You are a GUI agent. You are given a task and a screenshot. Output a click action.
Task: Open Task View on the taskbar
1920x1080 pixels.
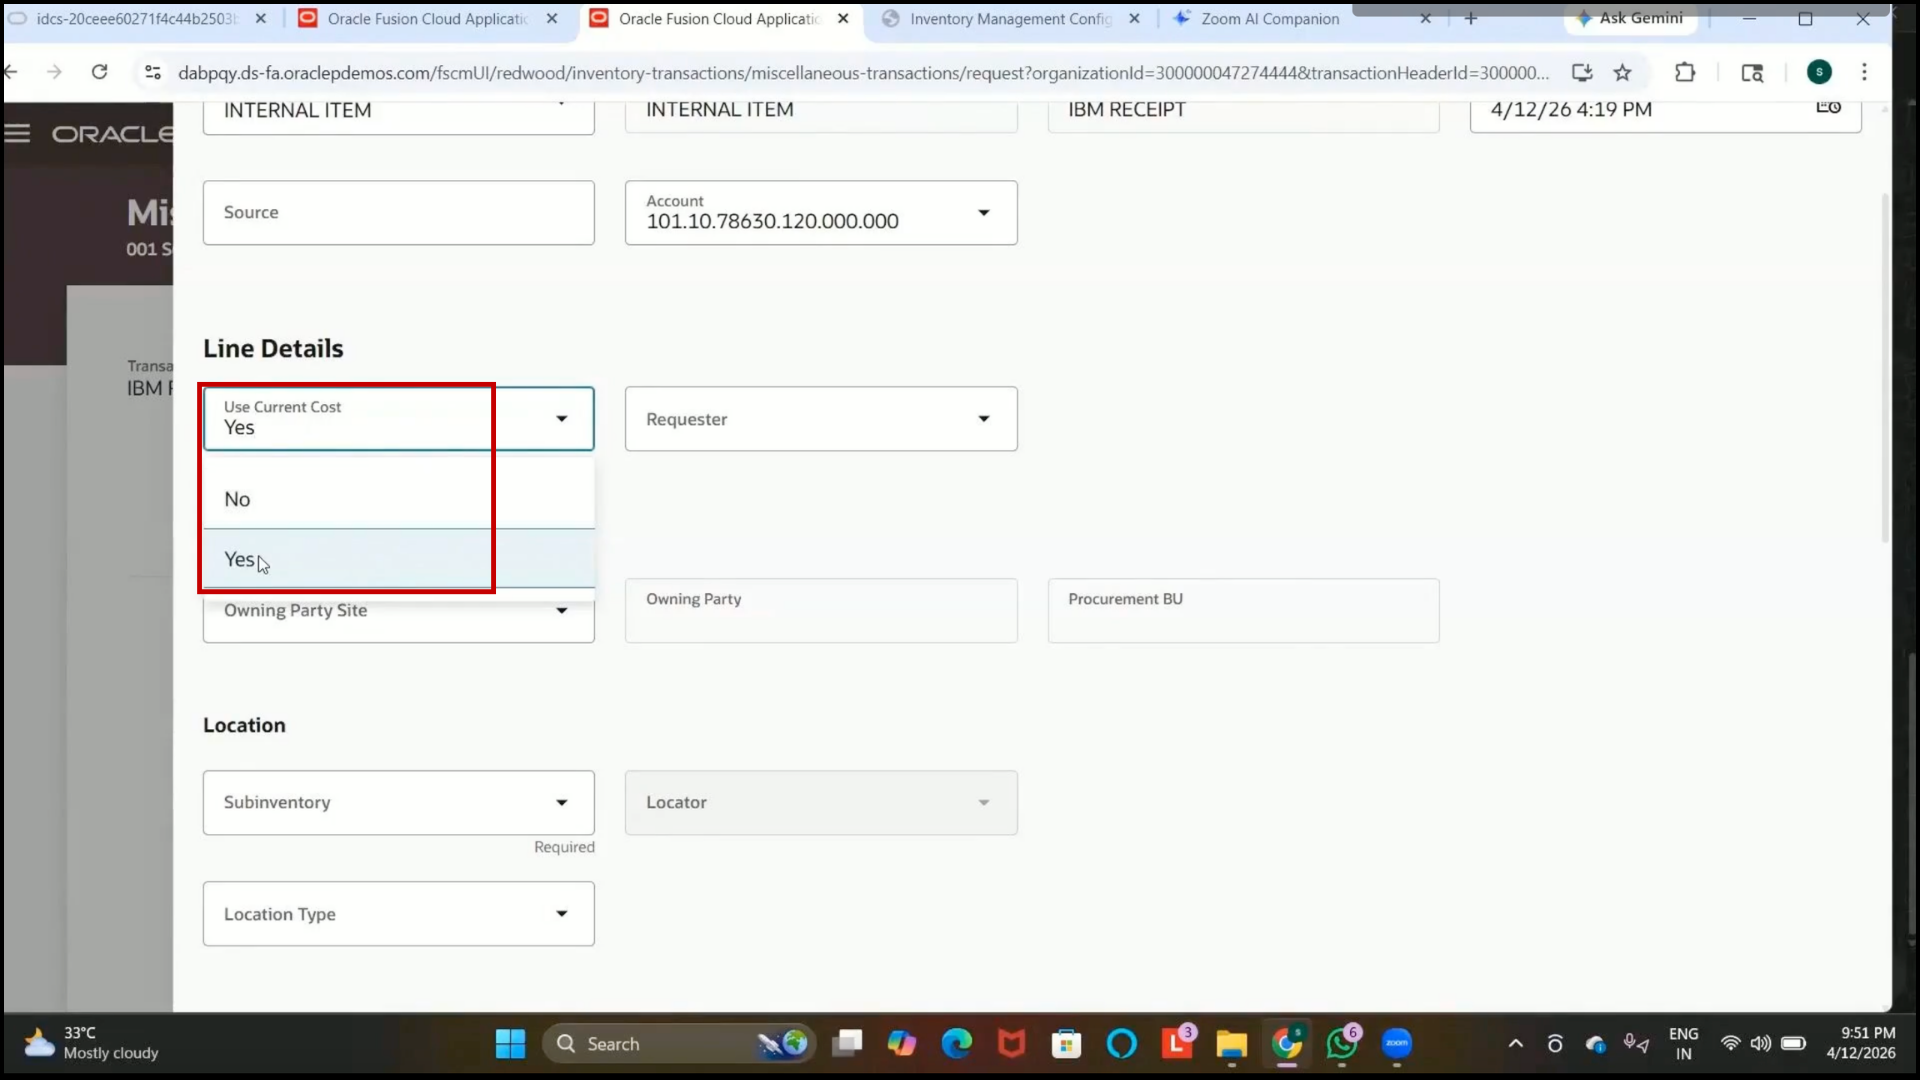pyautogui.click(x=847, y=1044)
